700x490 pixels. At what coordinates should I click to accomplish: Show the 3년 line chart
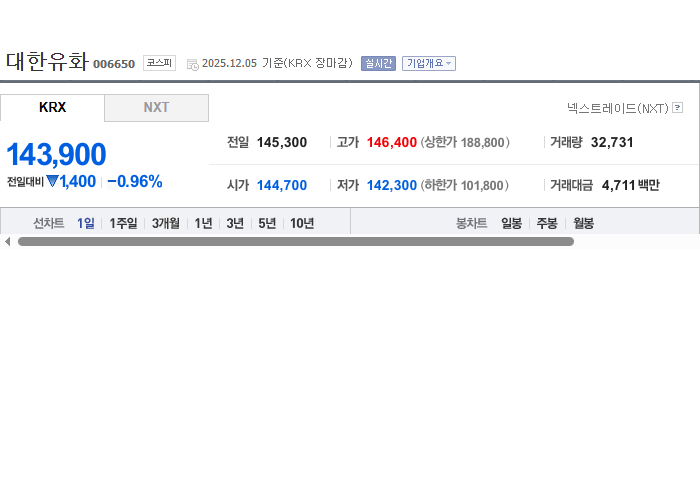tap(235, 223)
